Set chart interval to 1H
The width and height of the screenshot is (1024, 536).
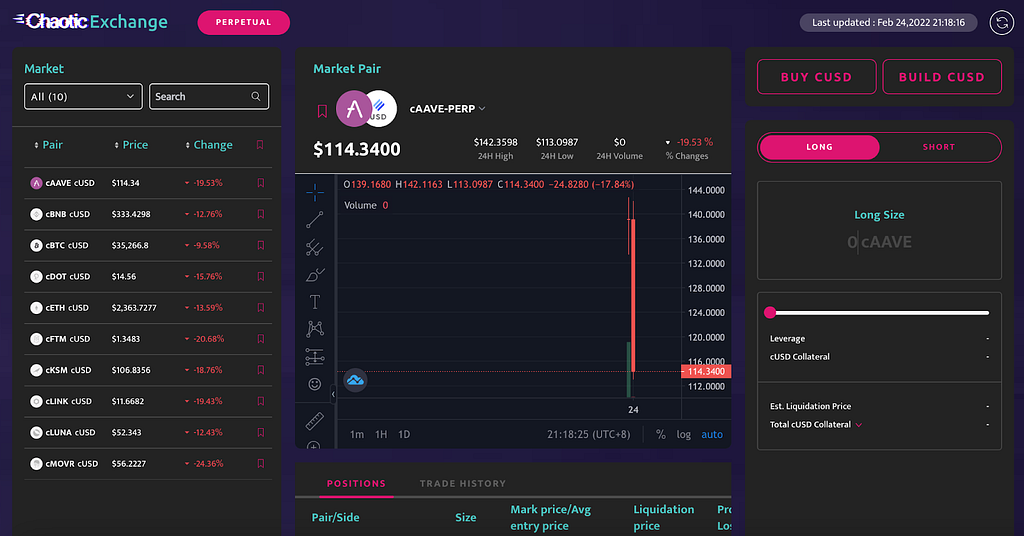[x=381, y=435]
